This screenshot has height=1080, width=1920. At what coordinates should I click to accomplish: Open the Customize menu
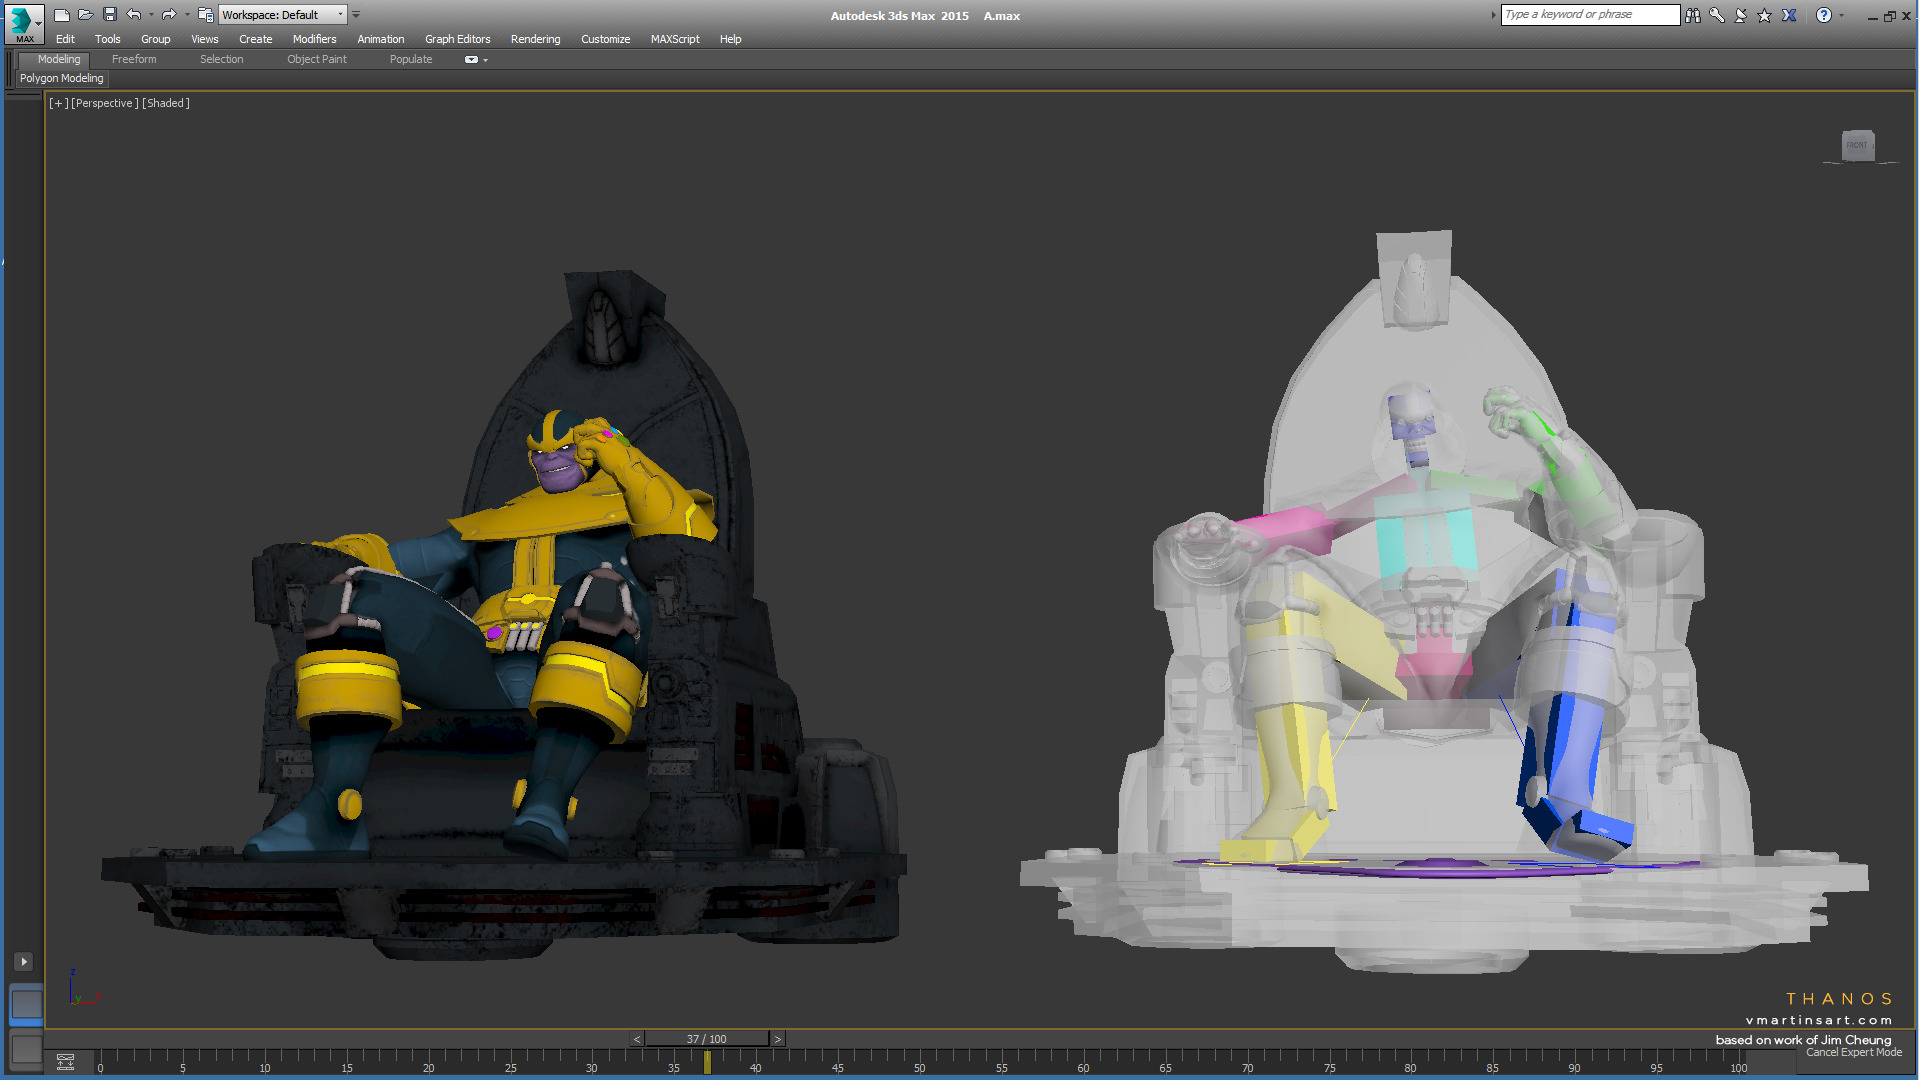pos(605,39)
